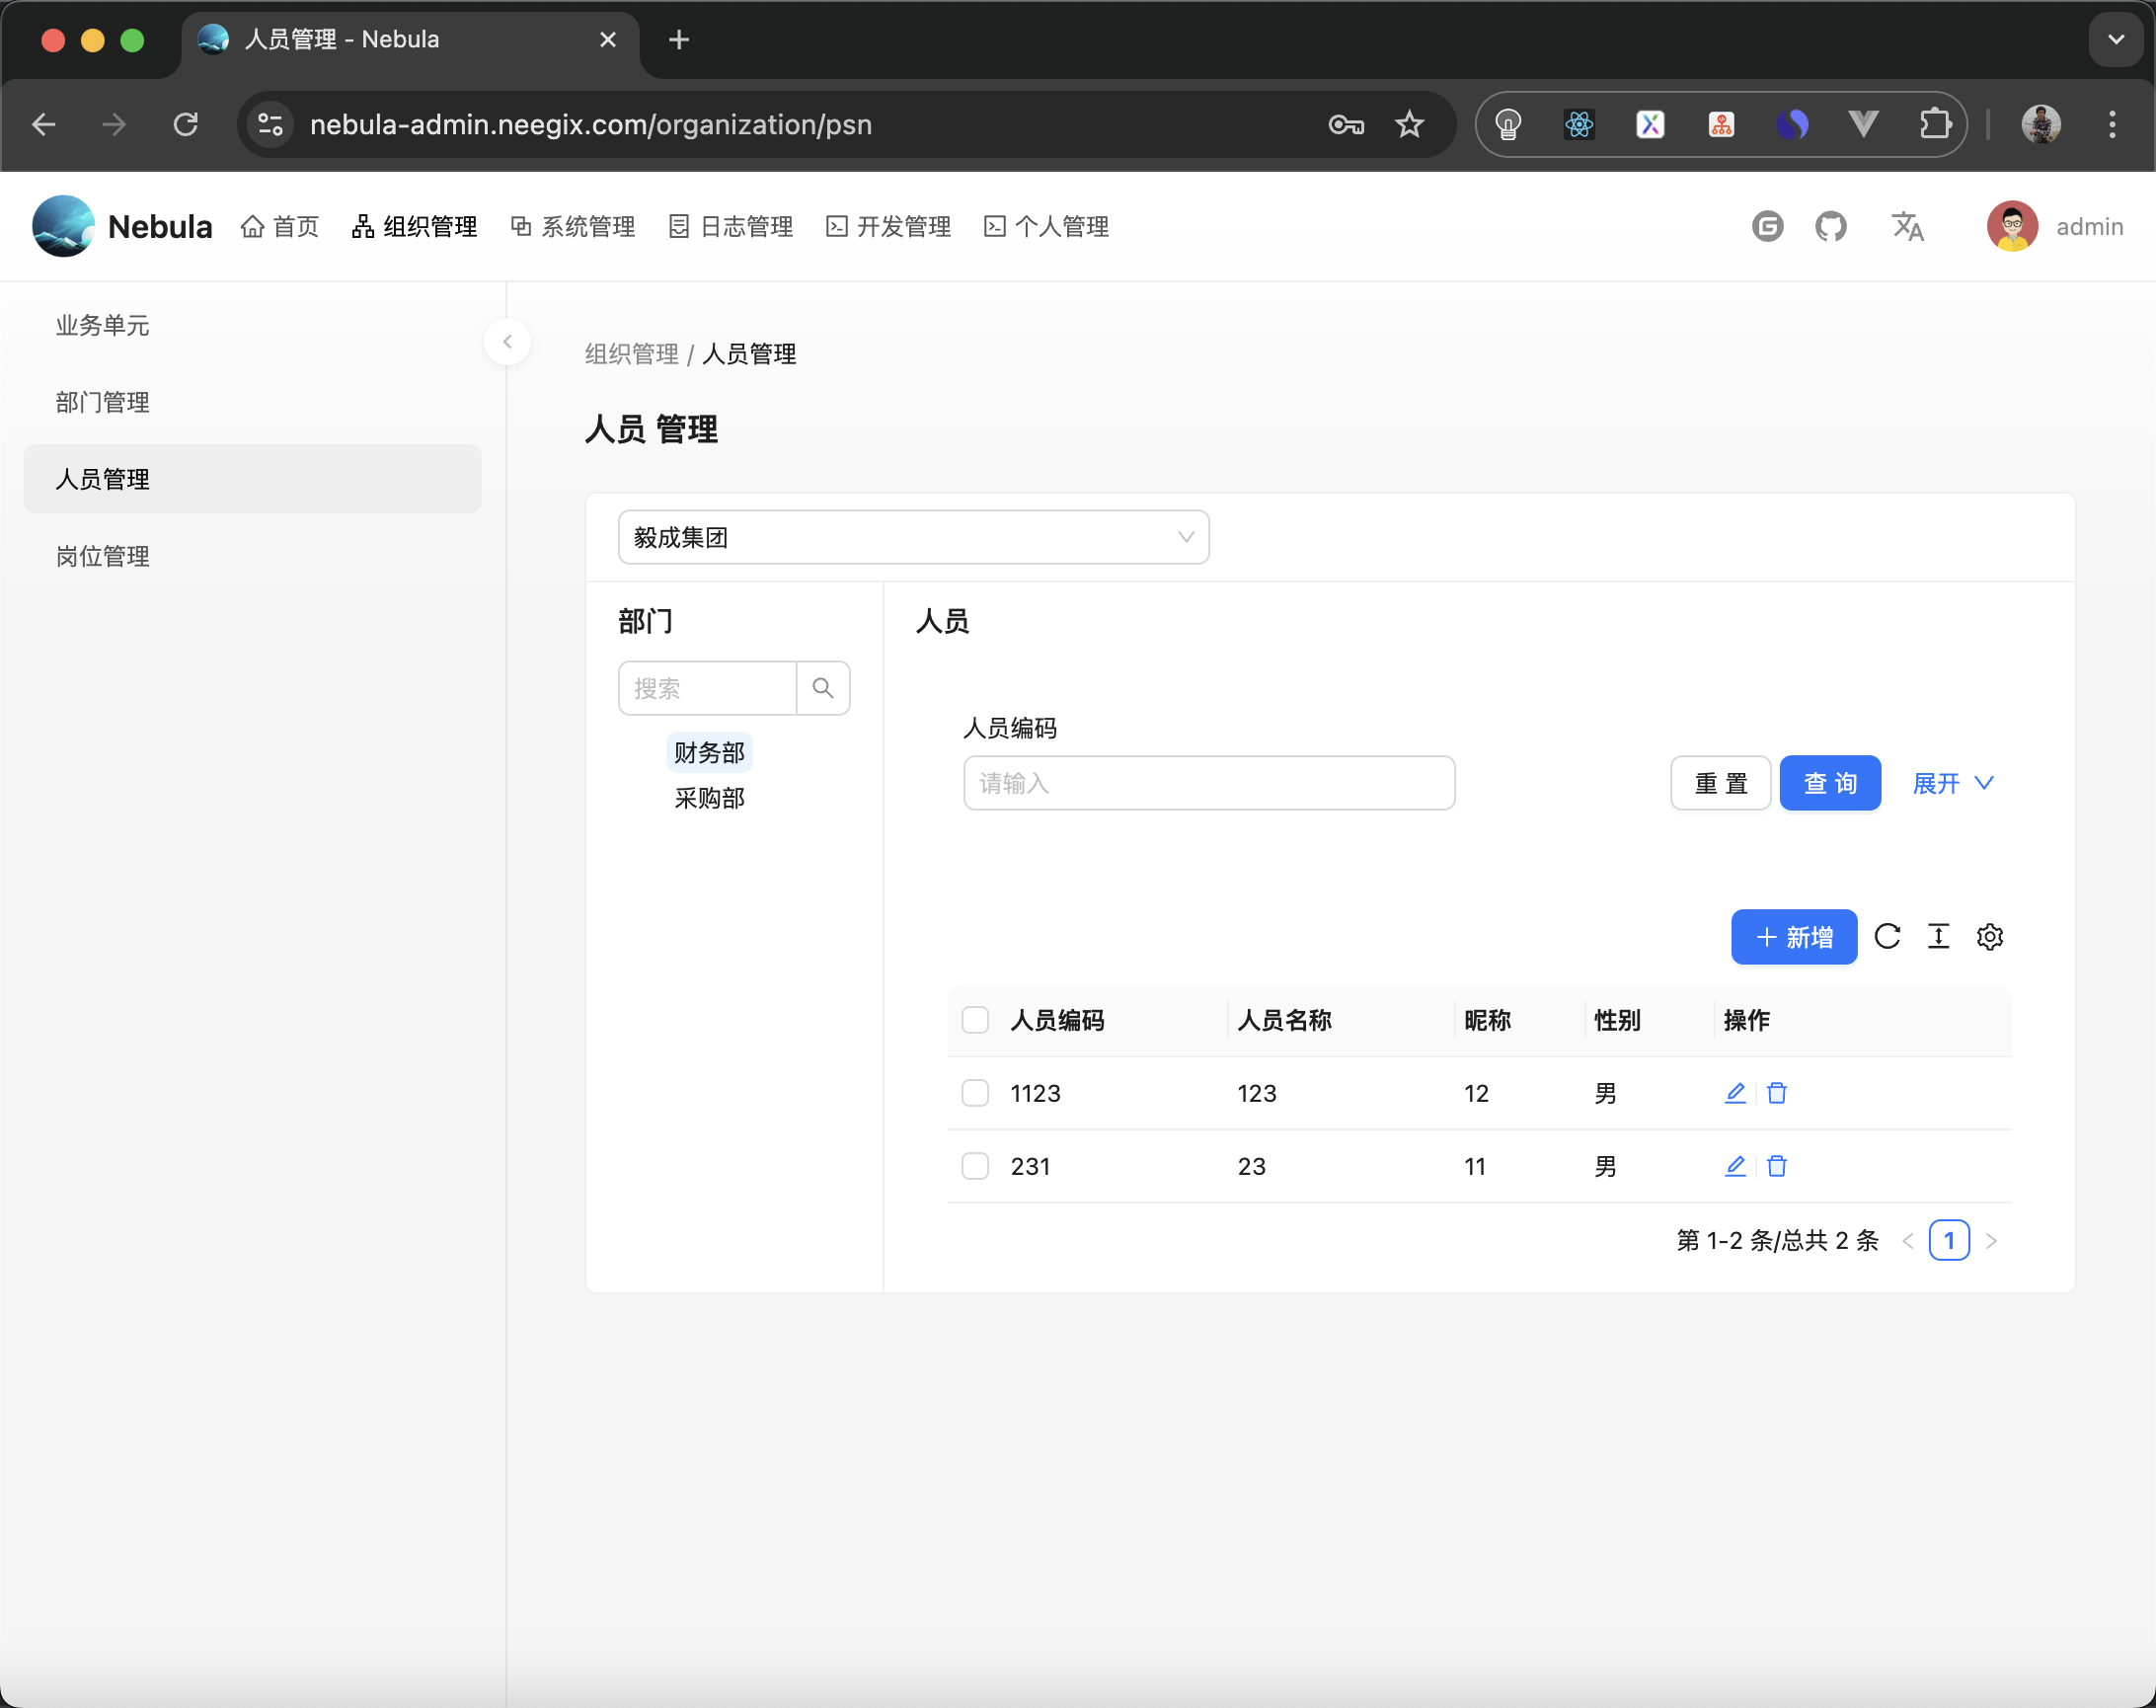Edit employee 1123 using the pencil icon
Viewport: 2156px width, 1708px height.
1735,1093
